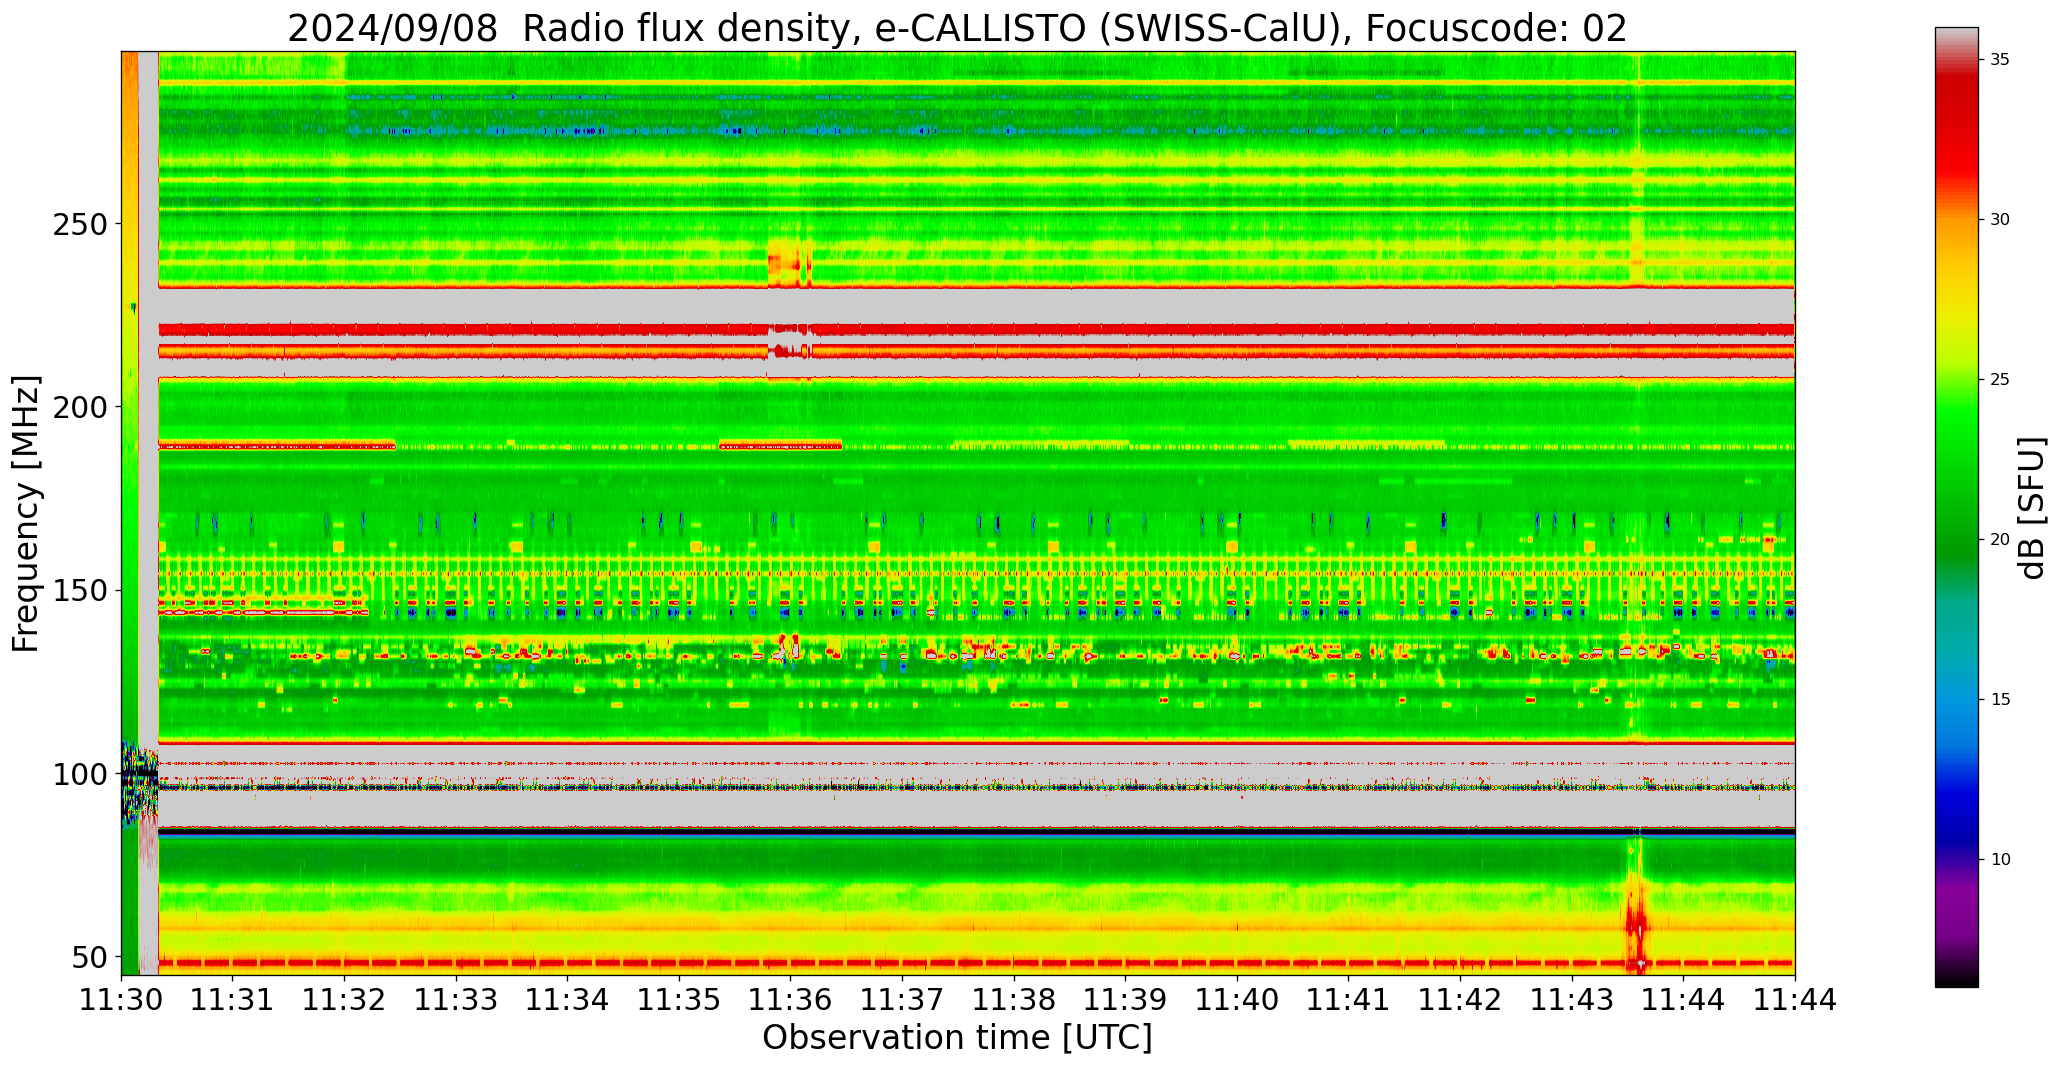The width and height of the screenshot is (2062, 1067).
Task: Click the 200 frequency tick label
Action: click(x=79, y=407)
